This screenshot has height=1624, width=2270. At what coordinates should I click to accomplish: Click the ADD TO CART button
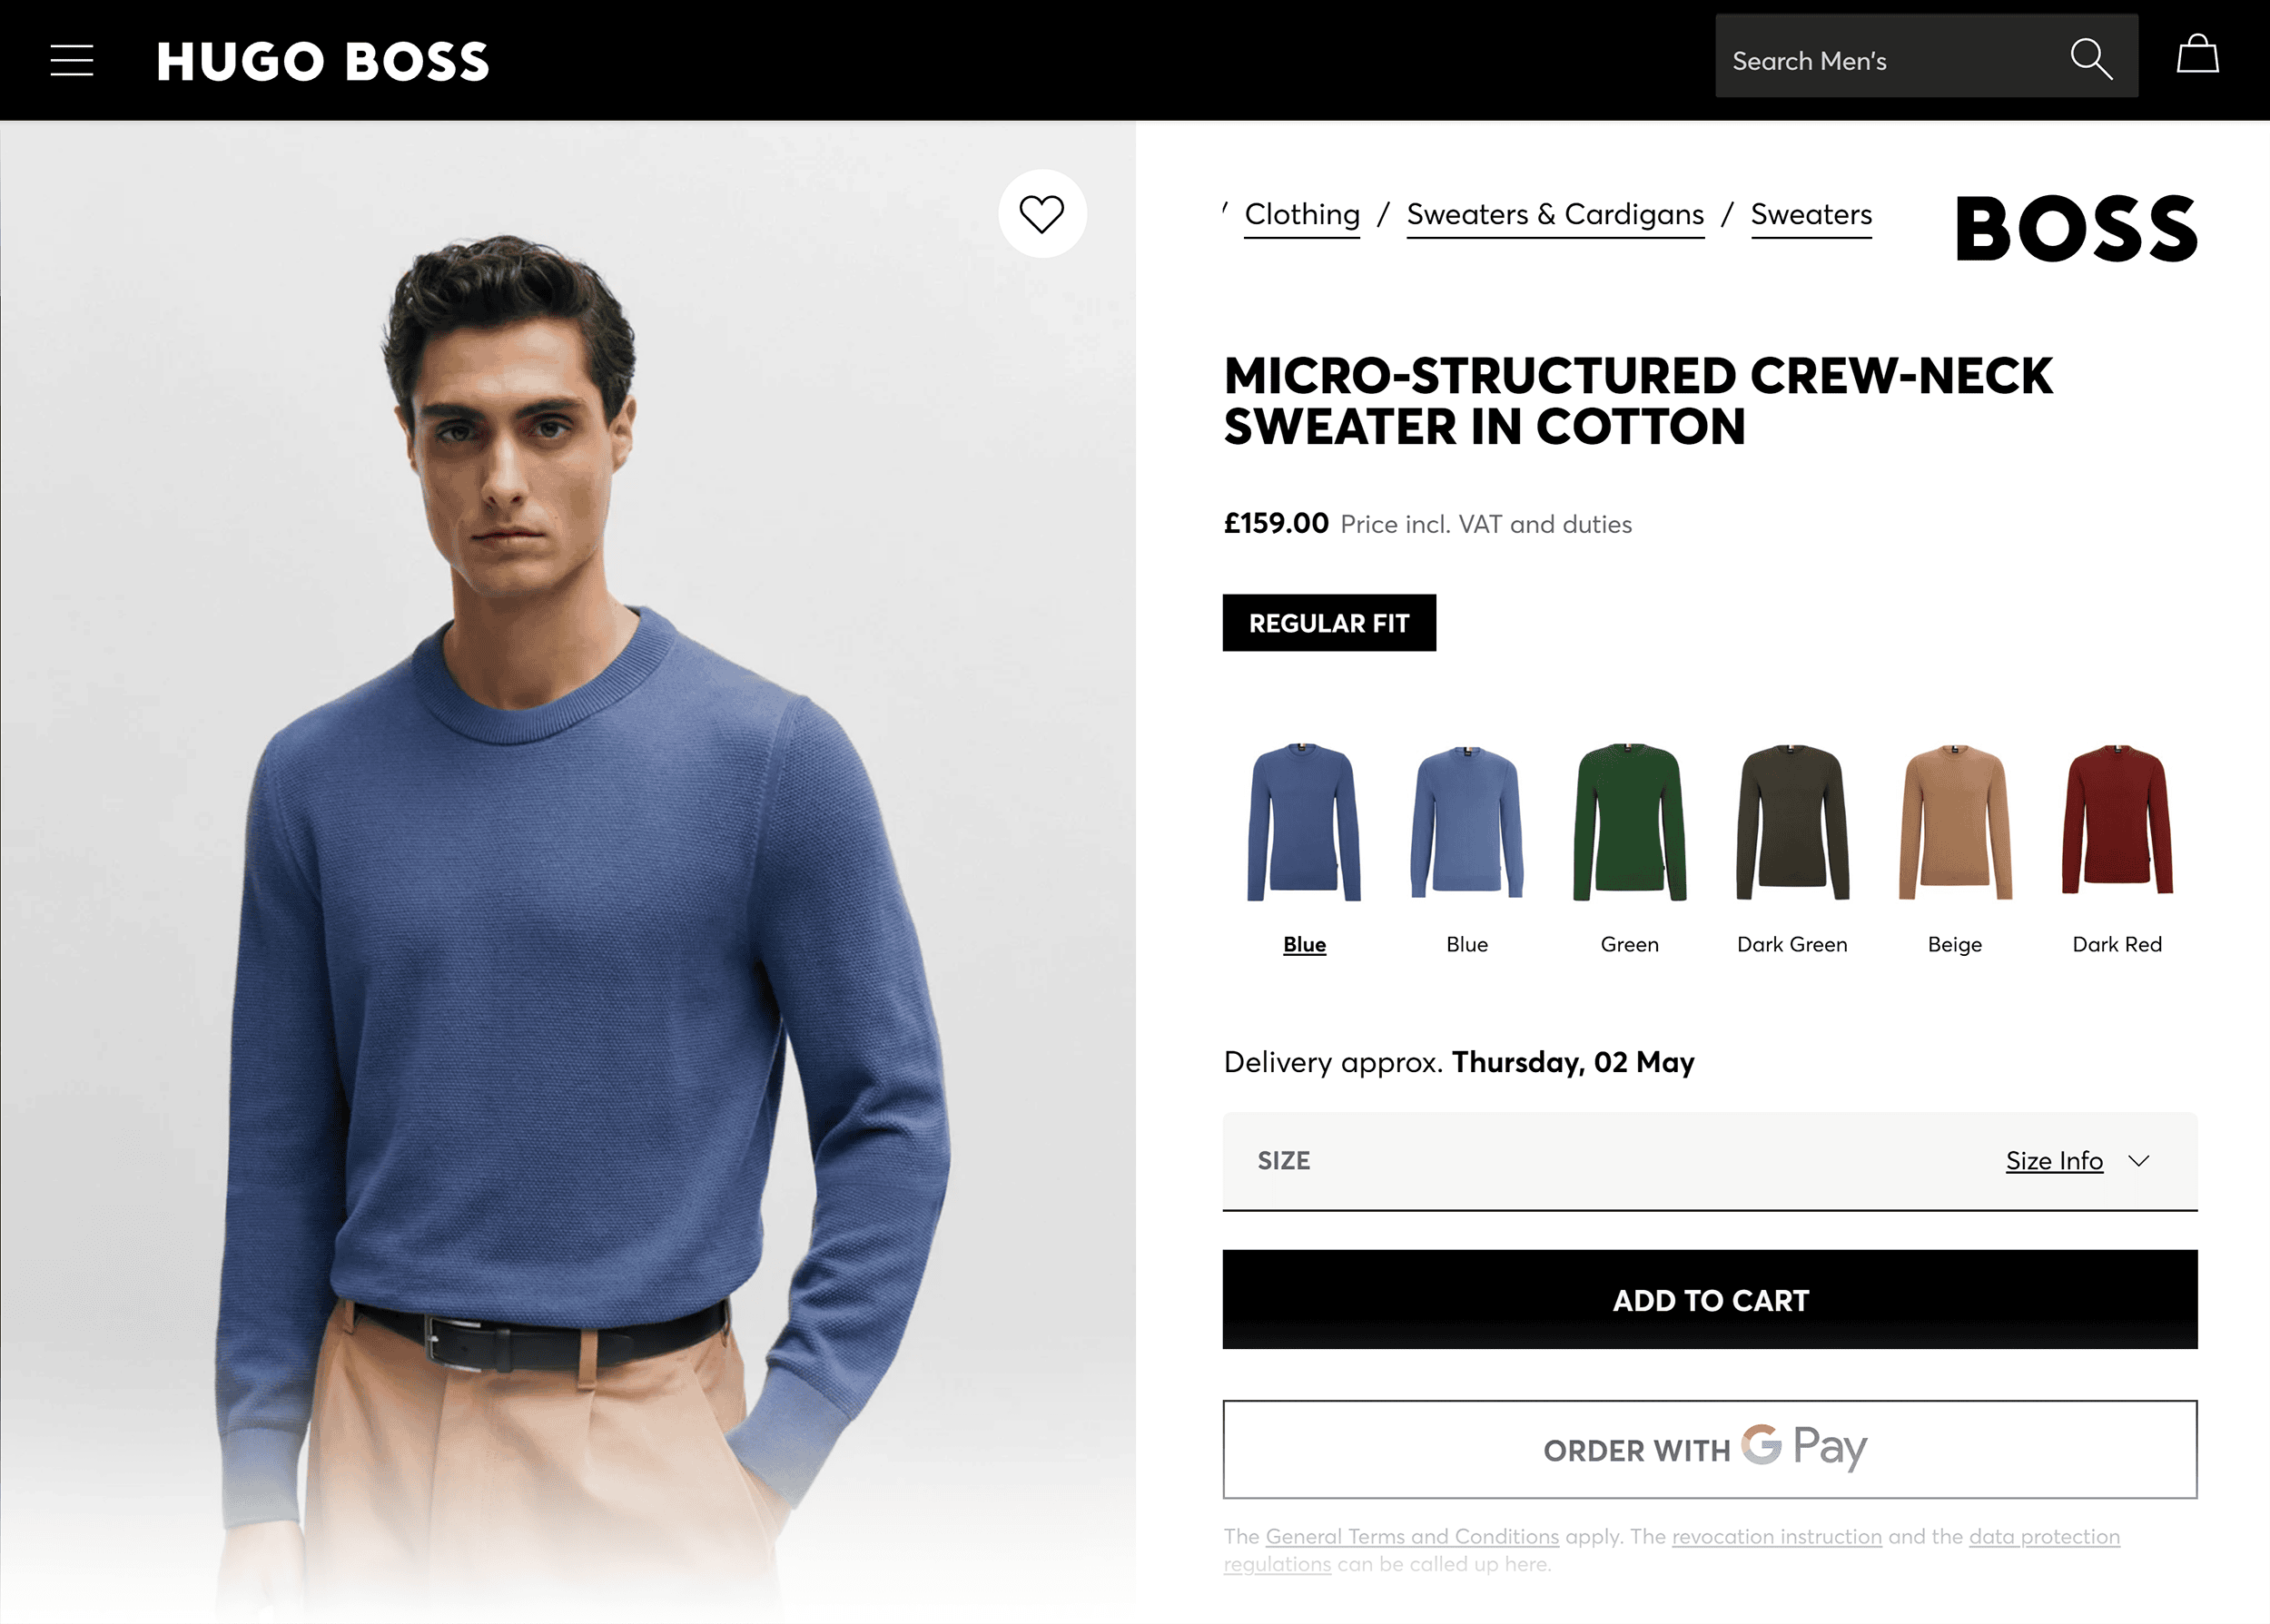coord(1710,1300)
